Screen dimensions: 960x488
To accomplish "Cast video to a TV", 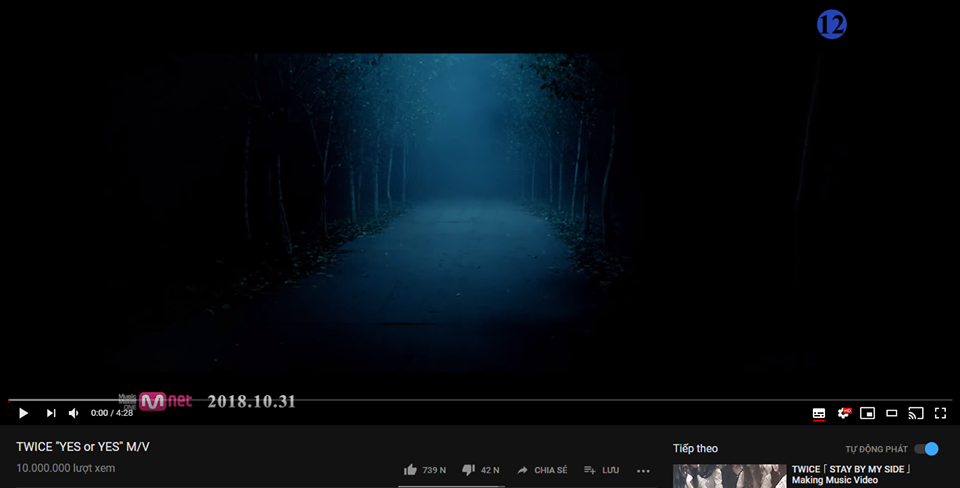I will [916, 413].
